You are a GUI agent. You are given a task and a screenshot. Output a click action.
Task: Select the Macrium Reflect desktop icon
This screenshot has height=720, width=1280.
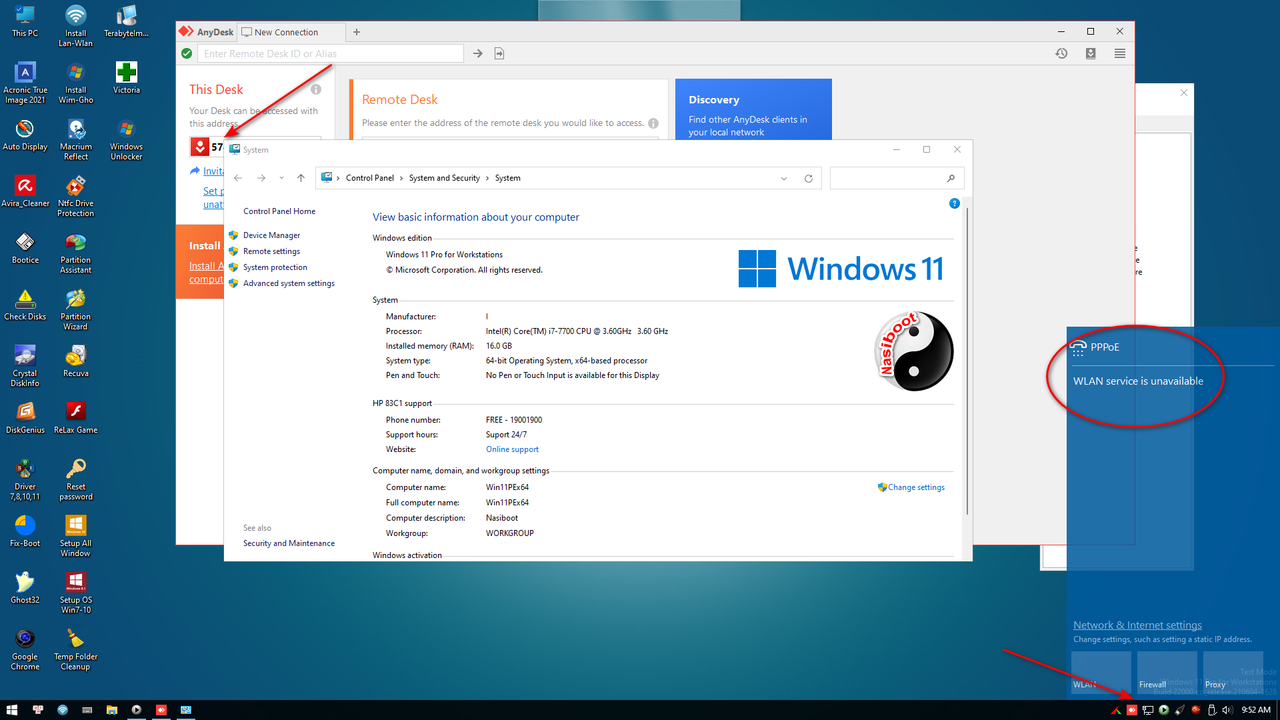(x=76, y=139)
